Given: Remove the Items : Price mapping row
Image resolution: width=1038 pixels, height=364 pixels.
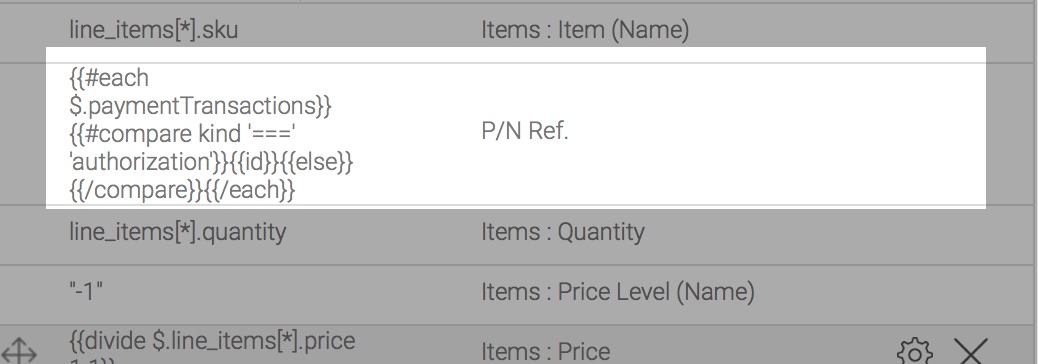Looking at the screenshot, I should 970,351.
